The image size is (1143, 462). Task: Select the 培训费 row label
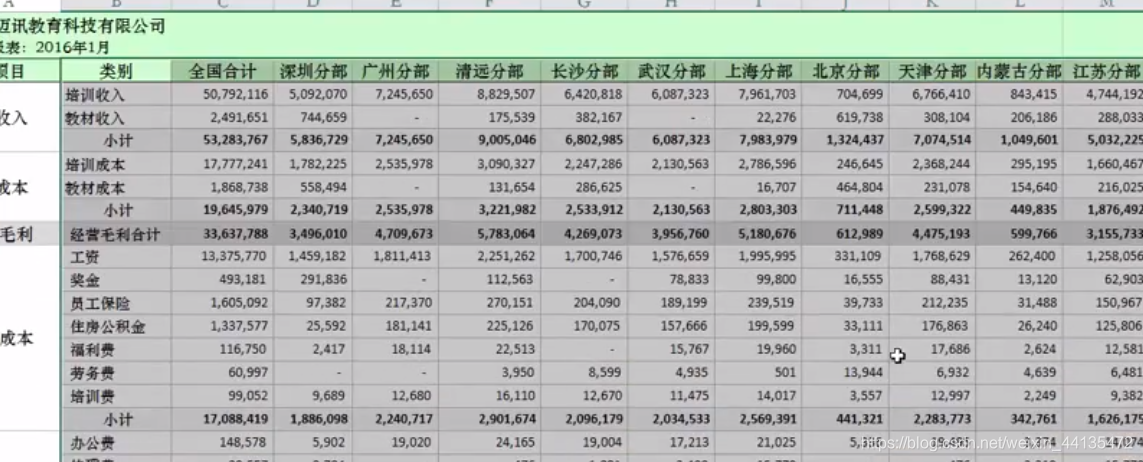117,397
